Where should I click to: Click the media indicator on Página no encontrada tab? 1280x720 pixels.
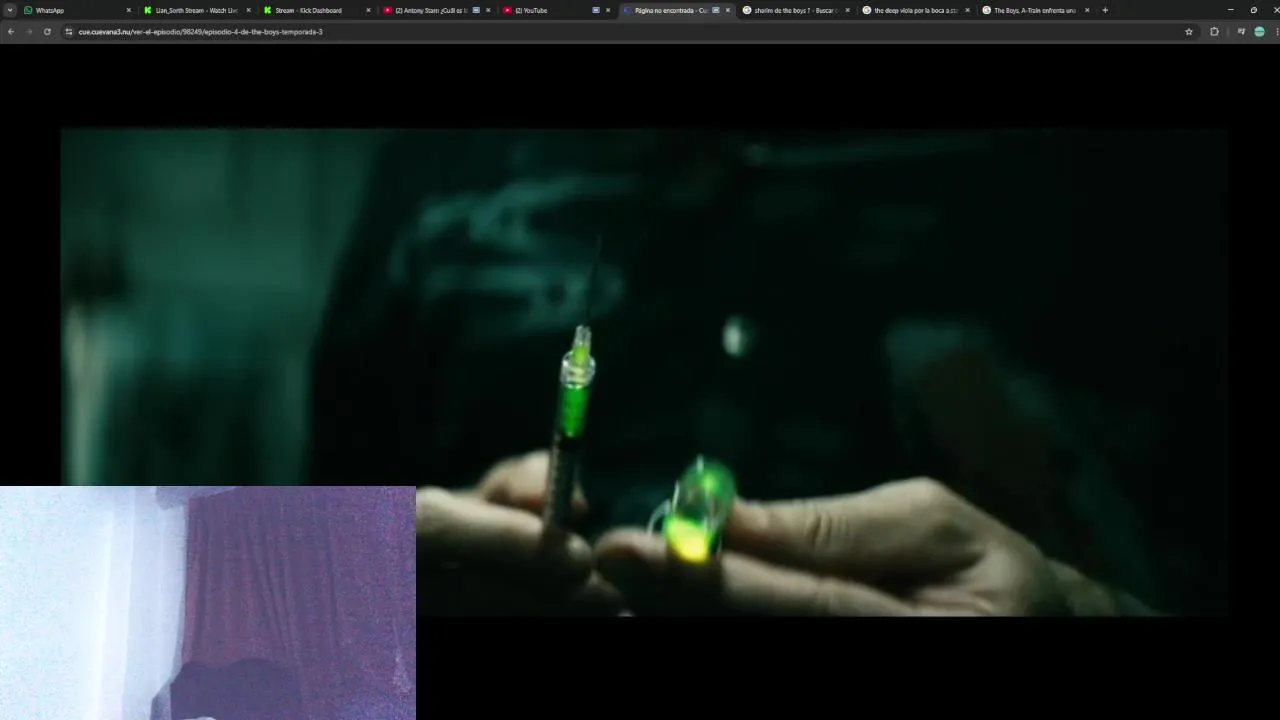point(716,10)
